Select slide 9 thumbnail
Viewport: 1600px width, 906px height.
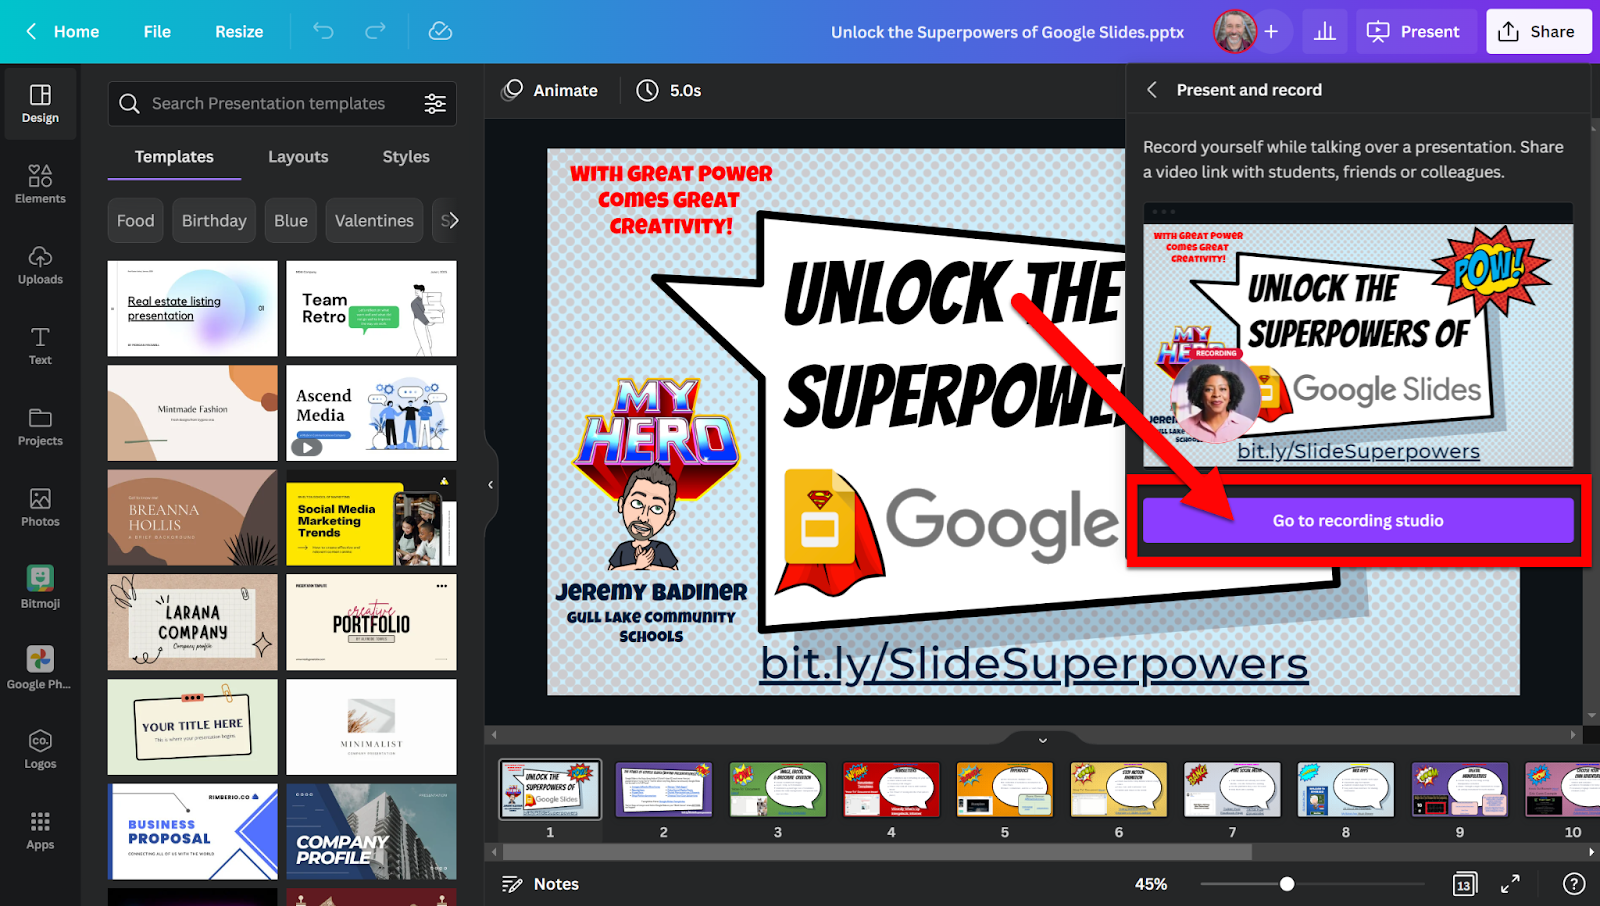(x=1460, y=789)
